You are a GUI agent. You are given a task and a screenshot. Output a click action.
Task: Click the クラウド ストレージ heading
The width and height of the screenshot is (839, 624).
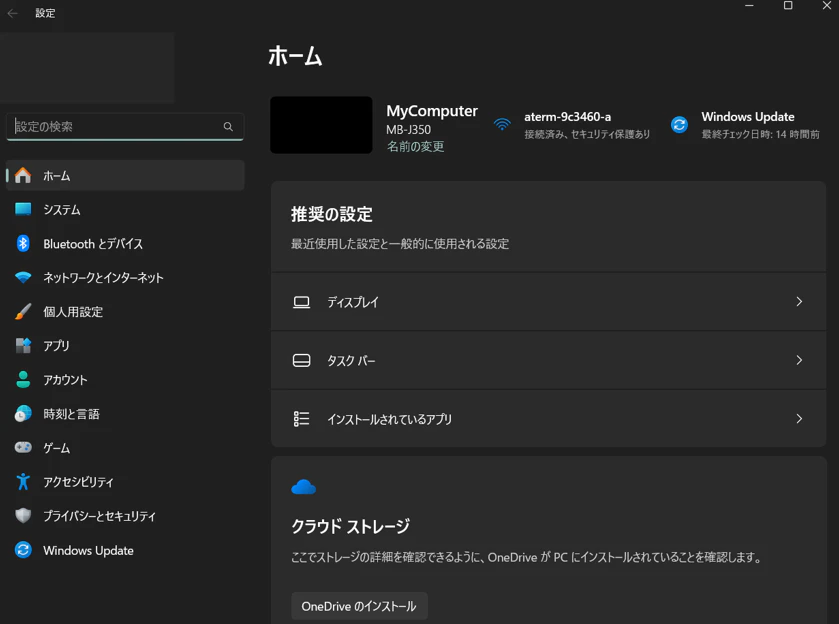(x=350, y=526)
